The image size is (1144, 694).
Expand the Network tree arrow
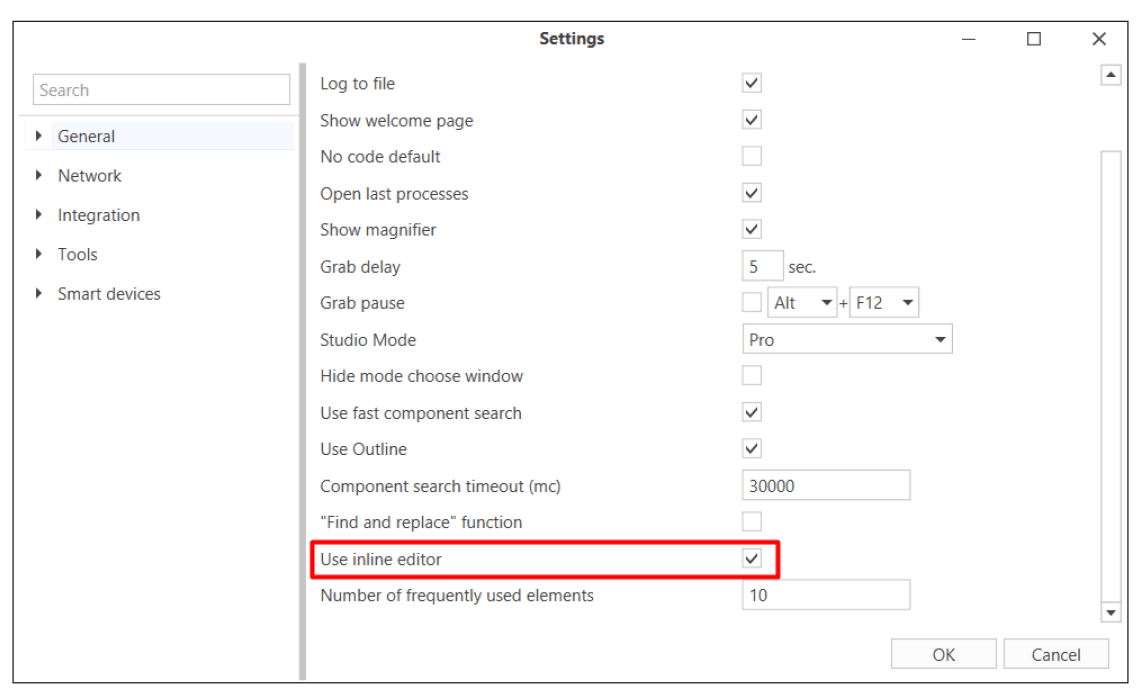39,175
